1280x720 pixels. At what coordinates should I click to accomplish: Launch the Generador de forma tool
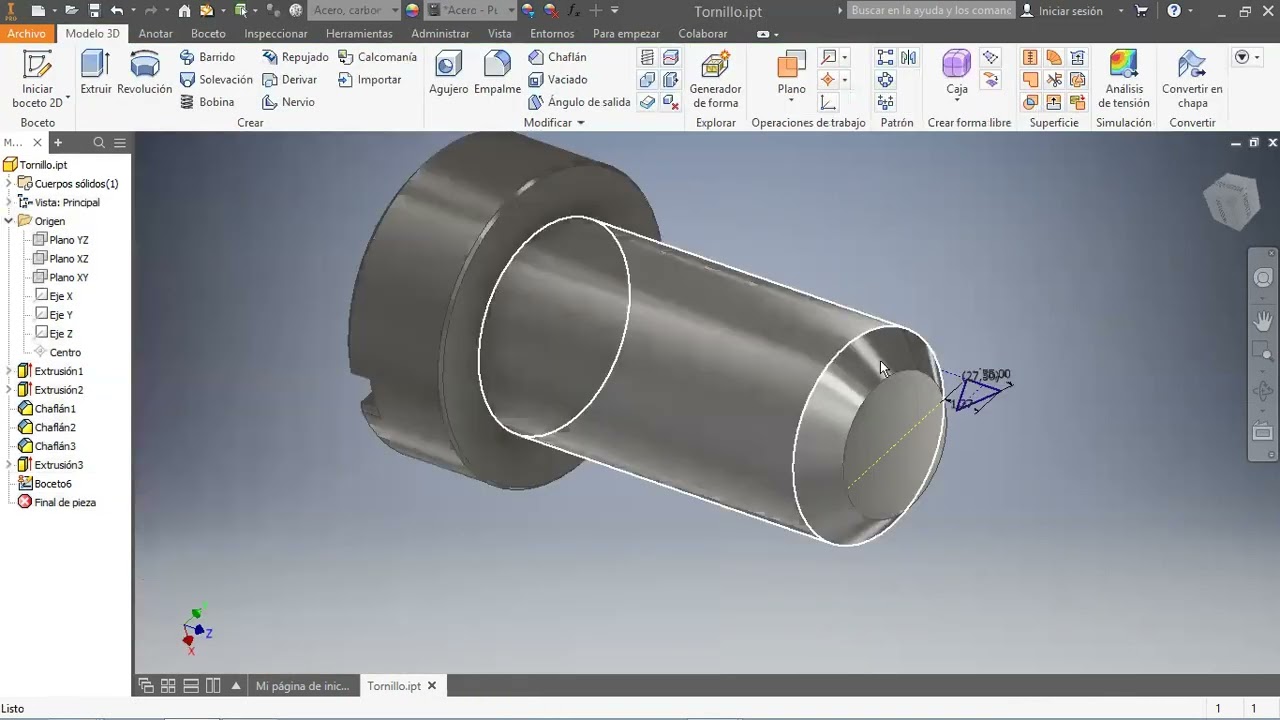tap(715, 79)
